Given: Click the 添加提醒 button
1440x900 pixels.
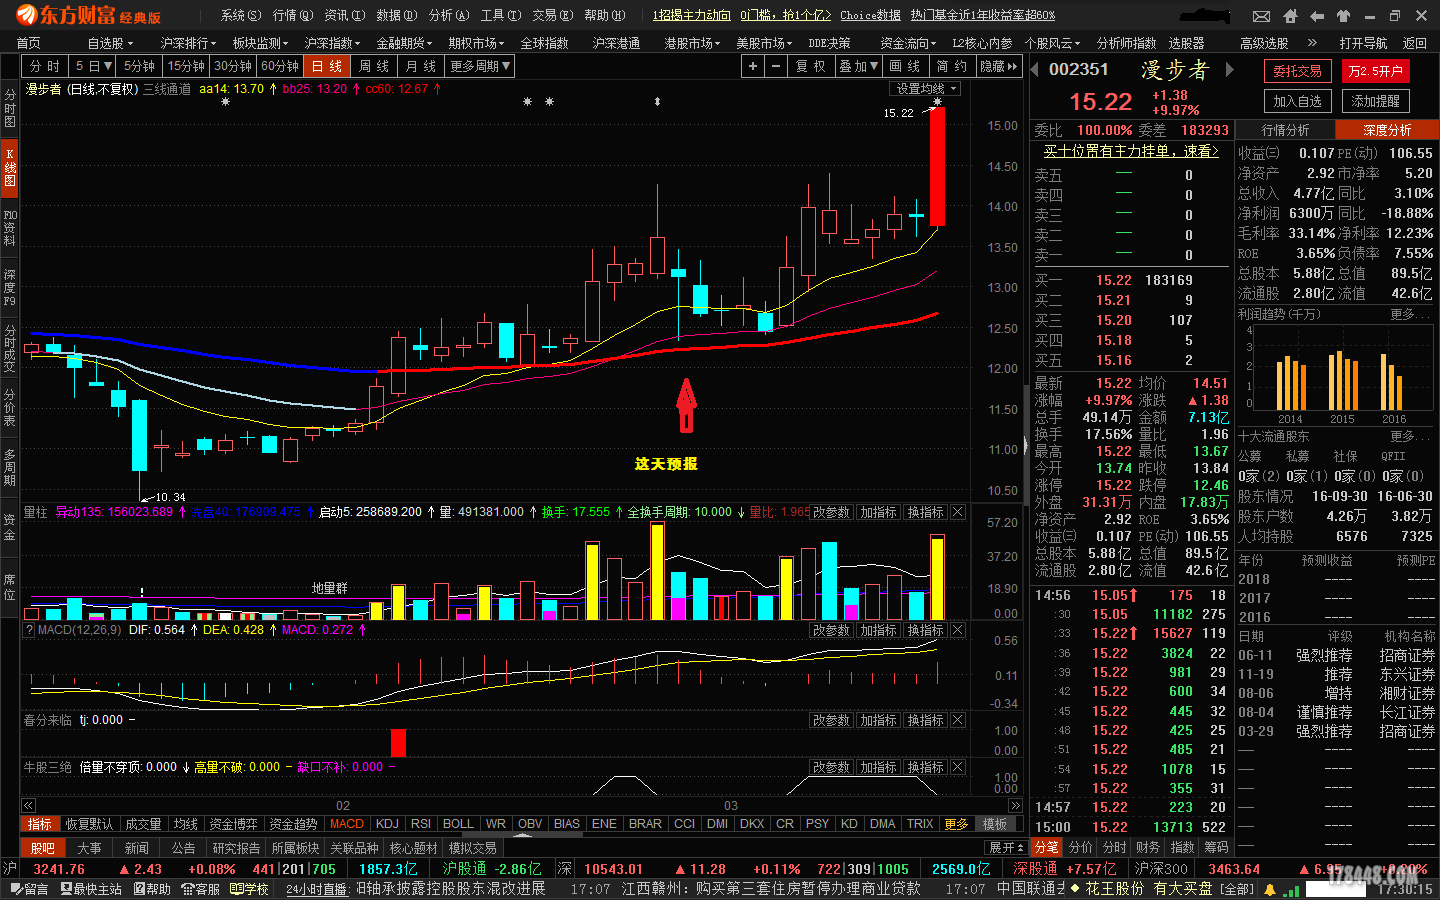Looking at the screenshot, I should [x=1375, y=101].
